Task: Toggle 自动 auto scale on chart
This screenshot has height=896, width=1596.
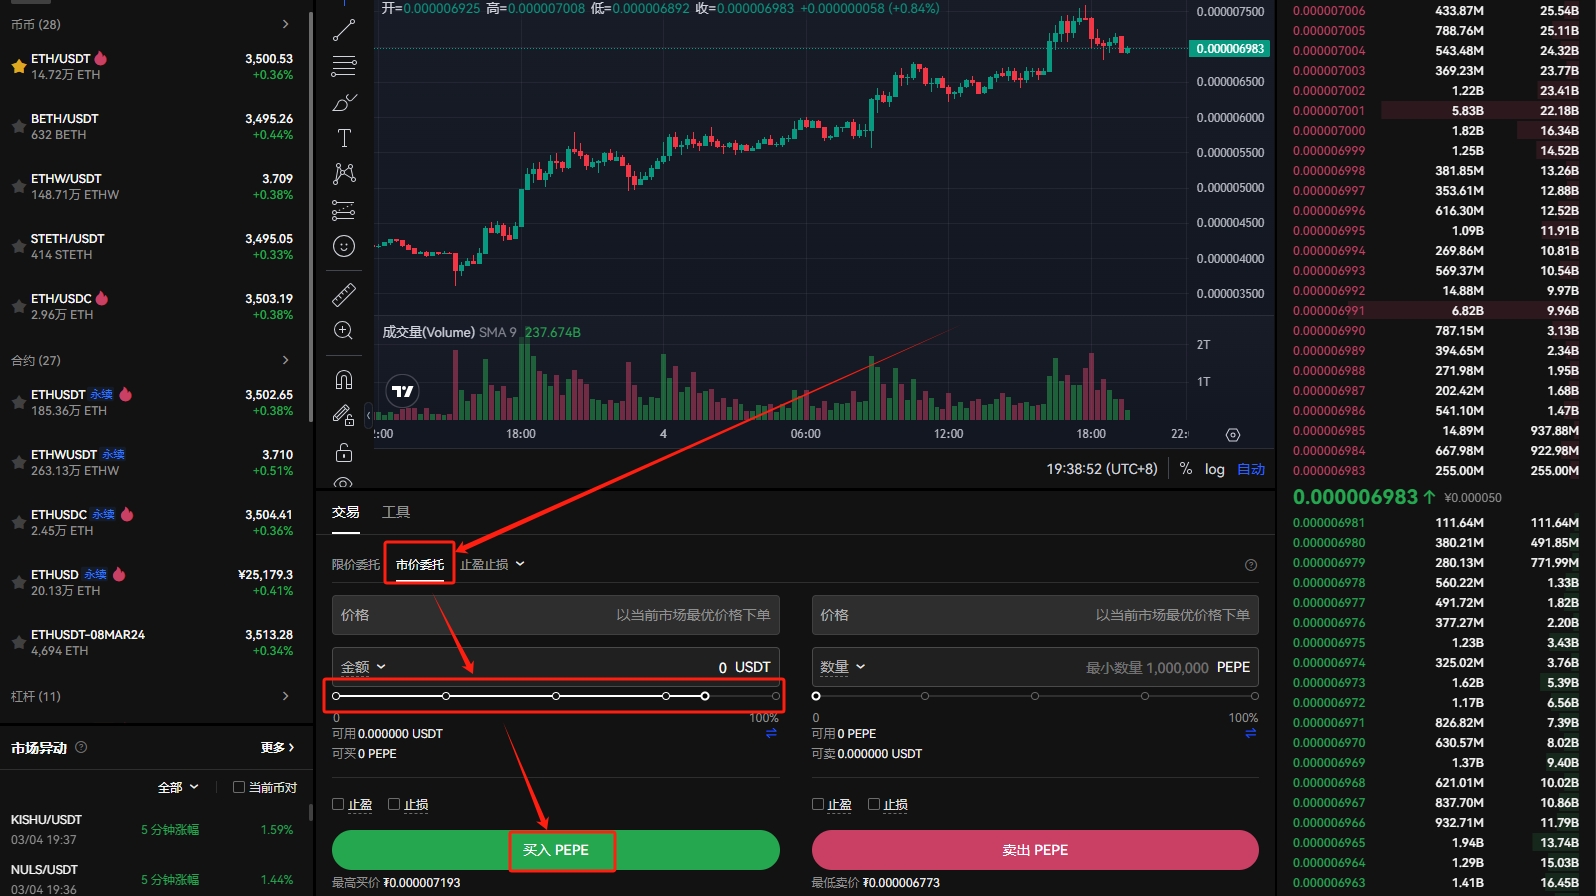Action: [1251, 469]
